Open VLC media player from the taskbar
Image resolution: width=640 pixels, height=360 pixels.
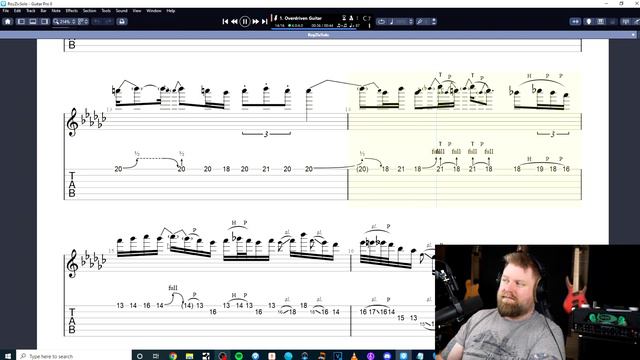point(354,356)
